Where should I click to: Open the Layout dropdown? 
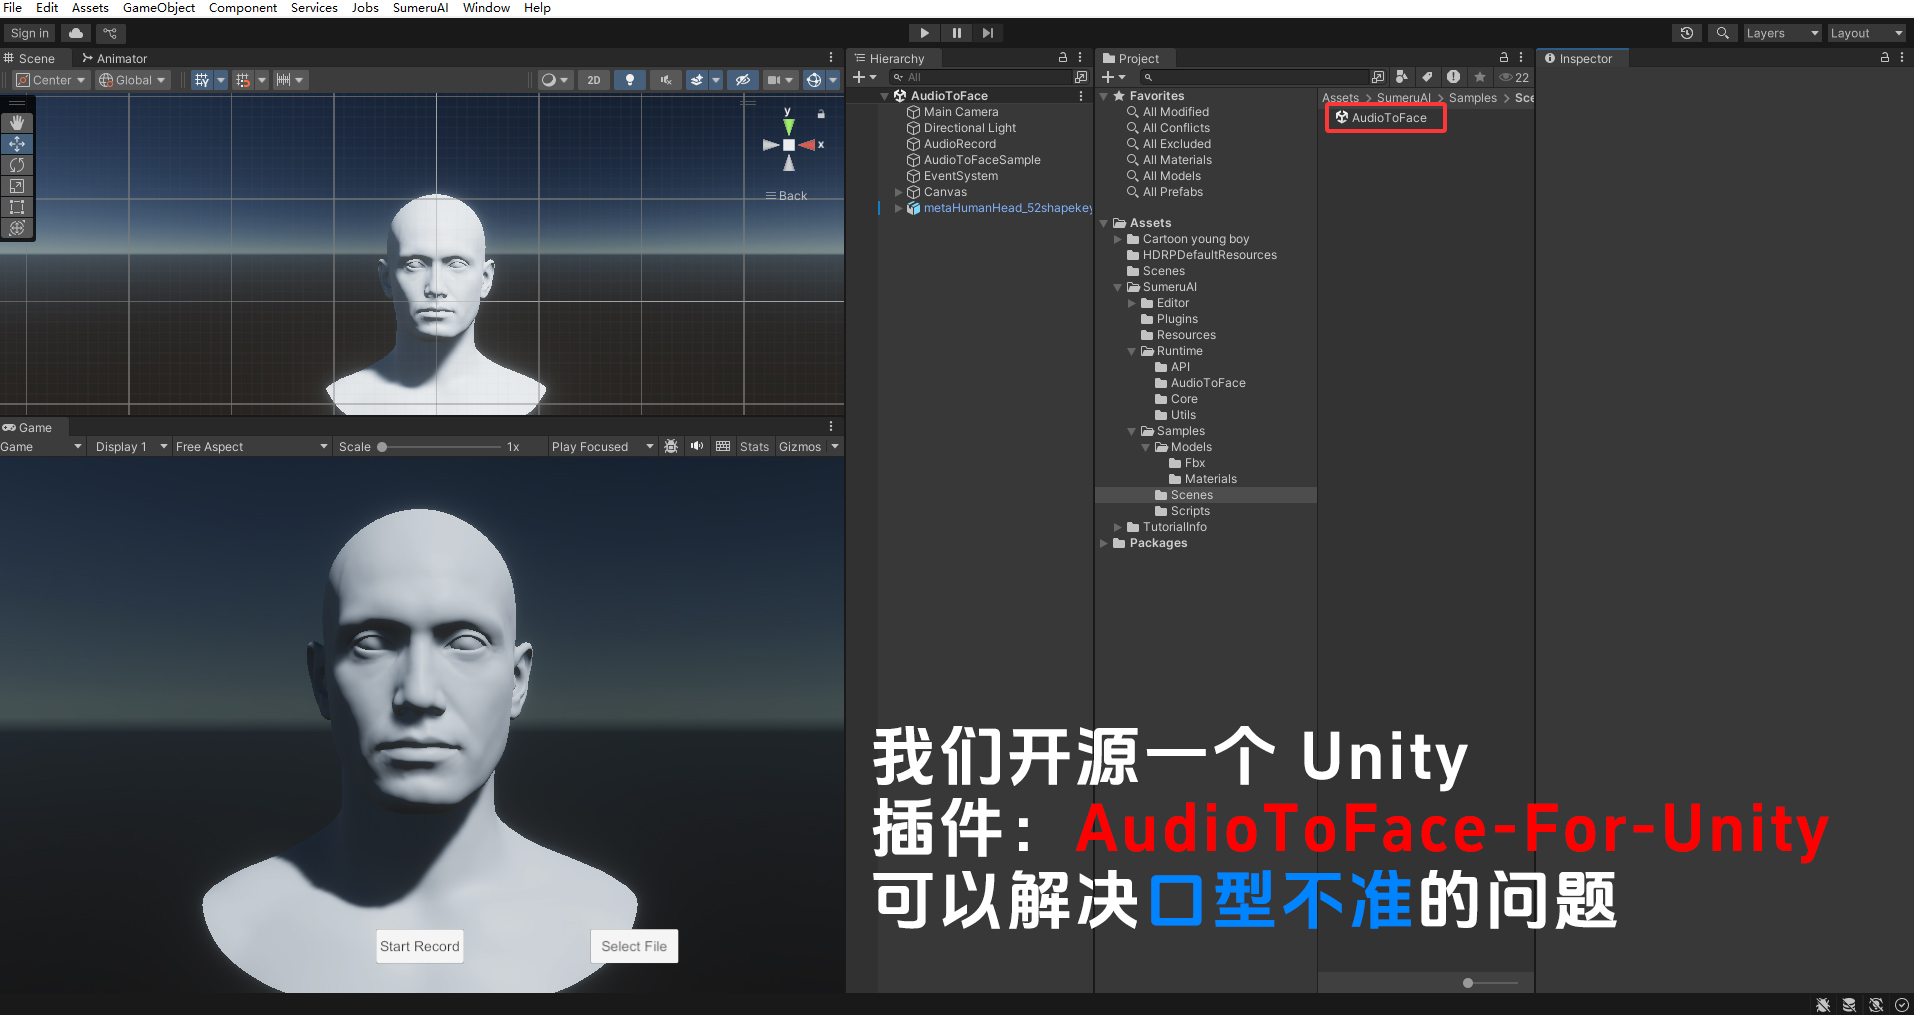coord(1866,33)
